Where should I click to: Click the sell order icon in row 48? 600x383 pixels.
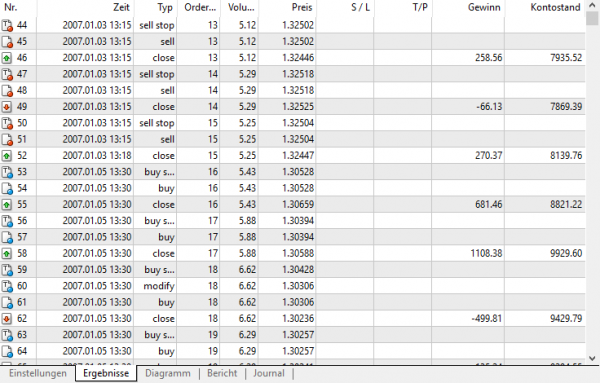pos(7,91)
